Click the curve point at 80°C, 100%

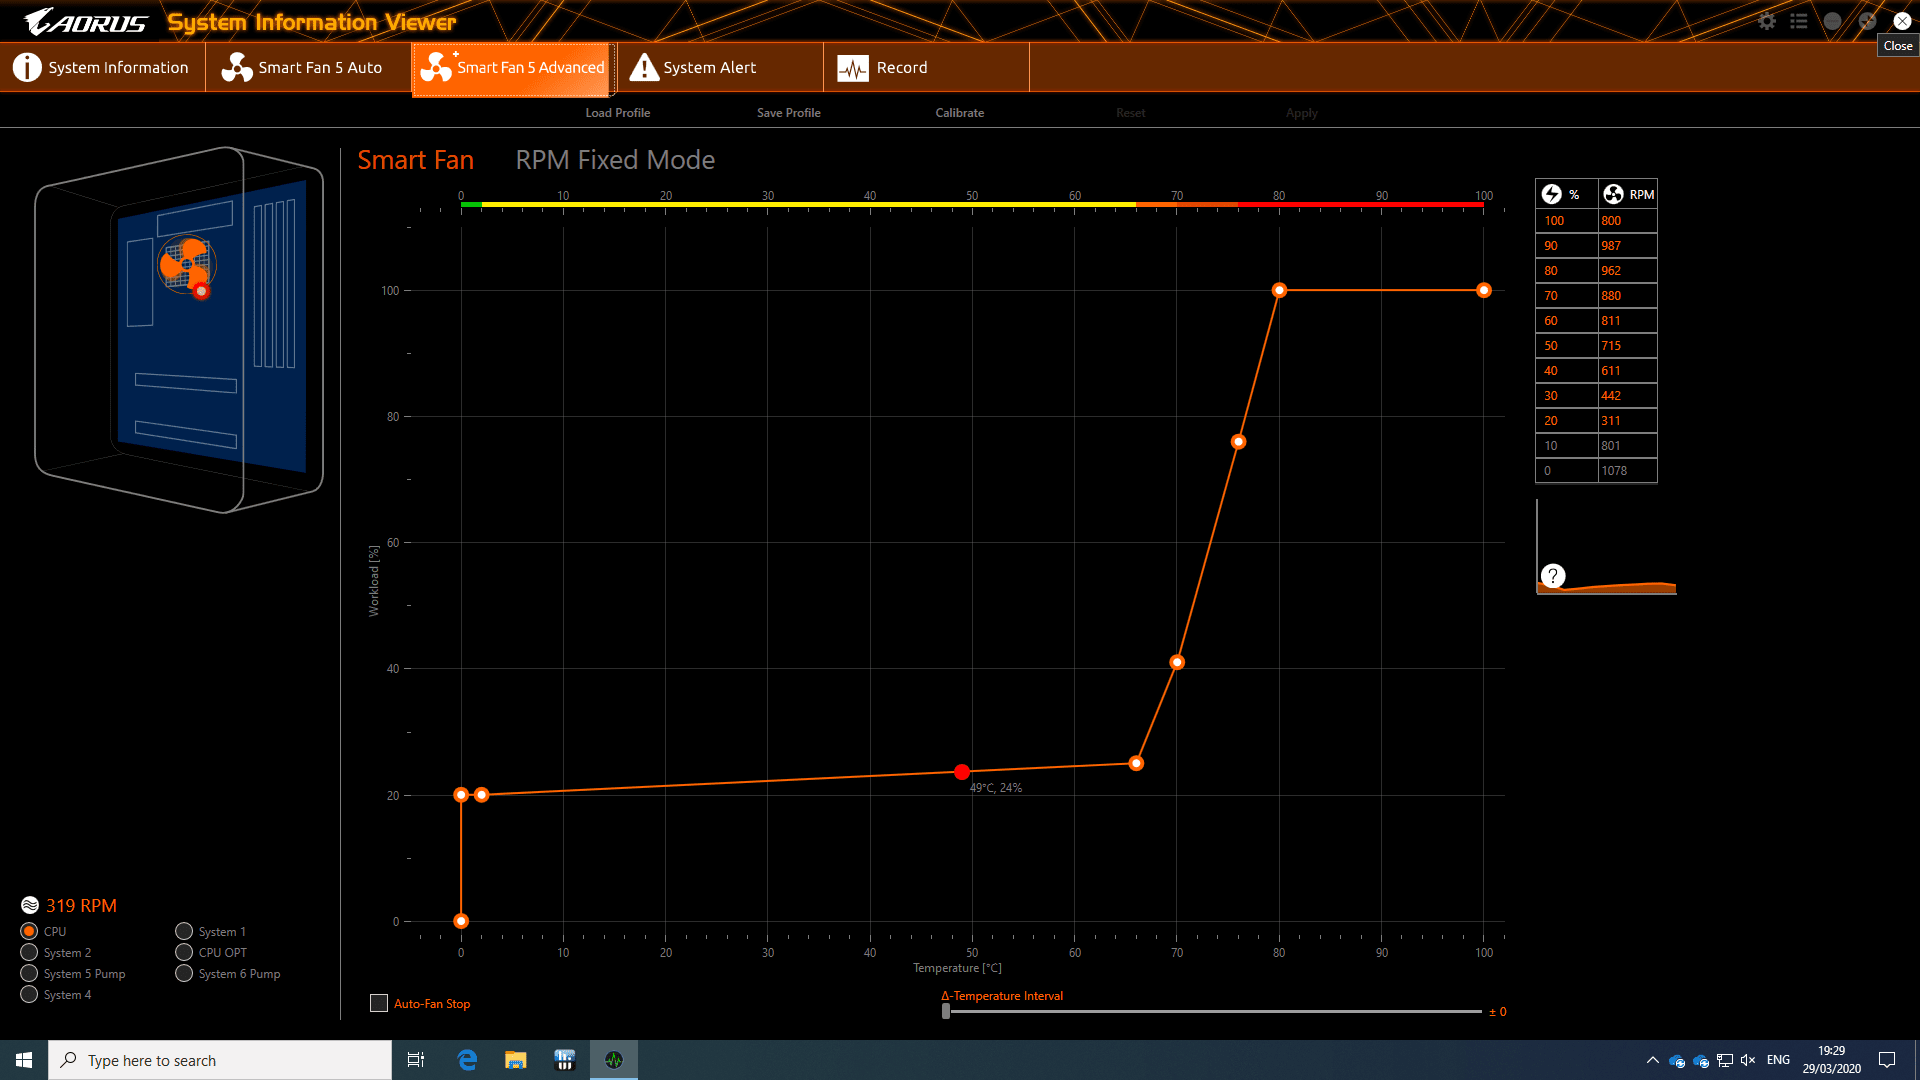[1279, 290]
